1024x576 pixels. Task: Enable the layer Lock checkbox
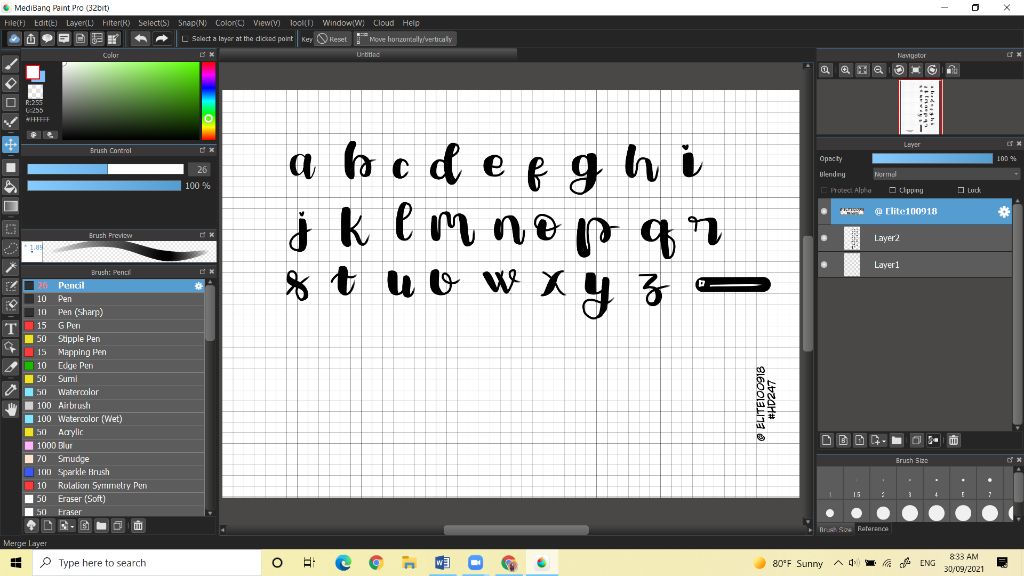coord(961,190)
